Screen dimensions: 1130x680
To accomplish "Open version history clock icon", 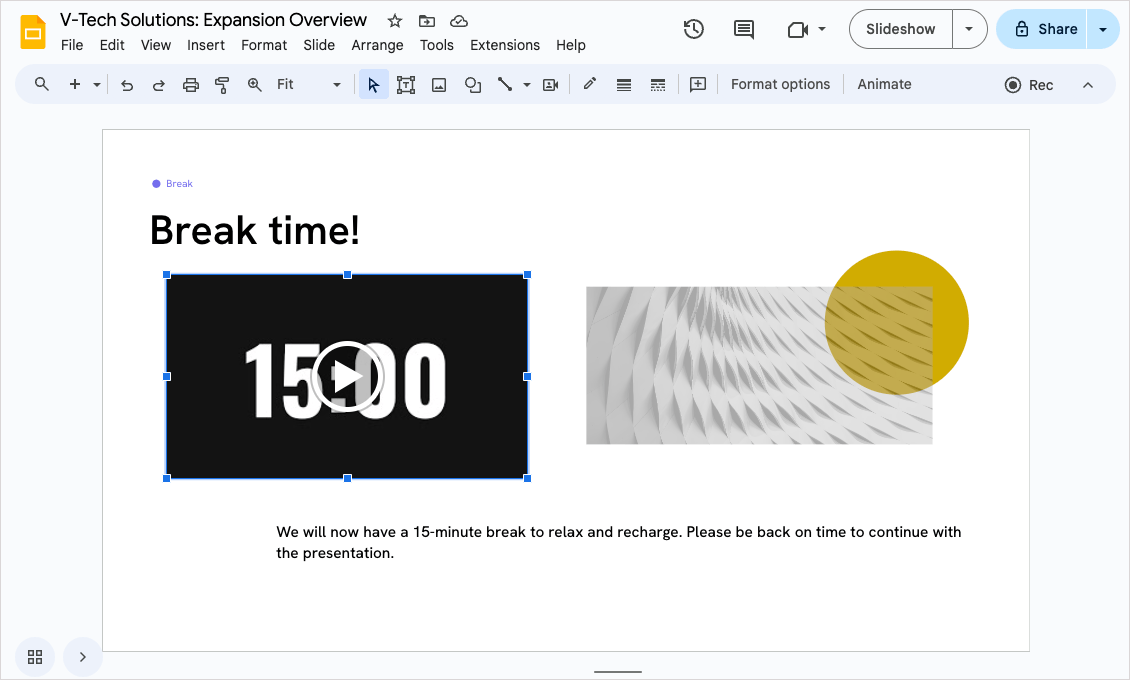I will 693,29.
